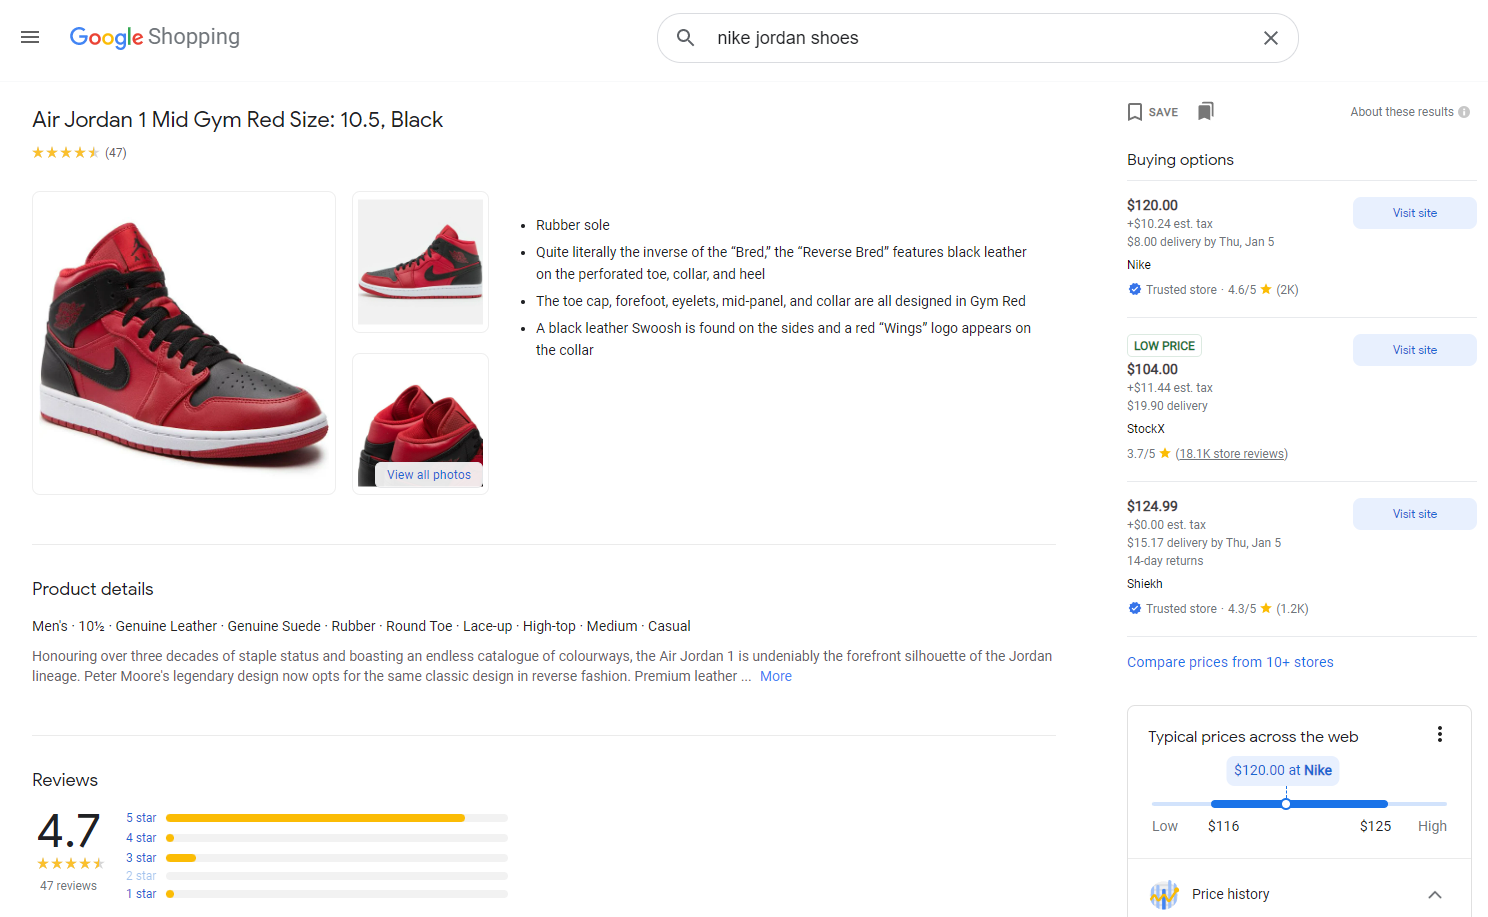Open the hamburger main menu
The height and width of the screenshot is (917, 1488).
[30, 37]
